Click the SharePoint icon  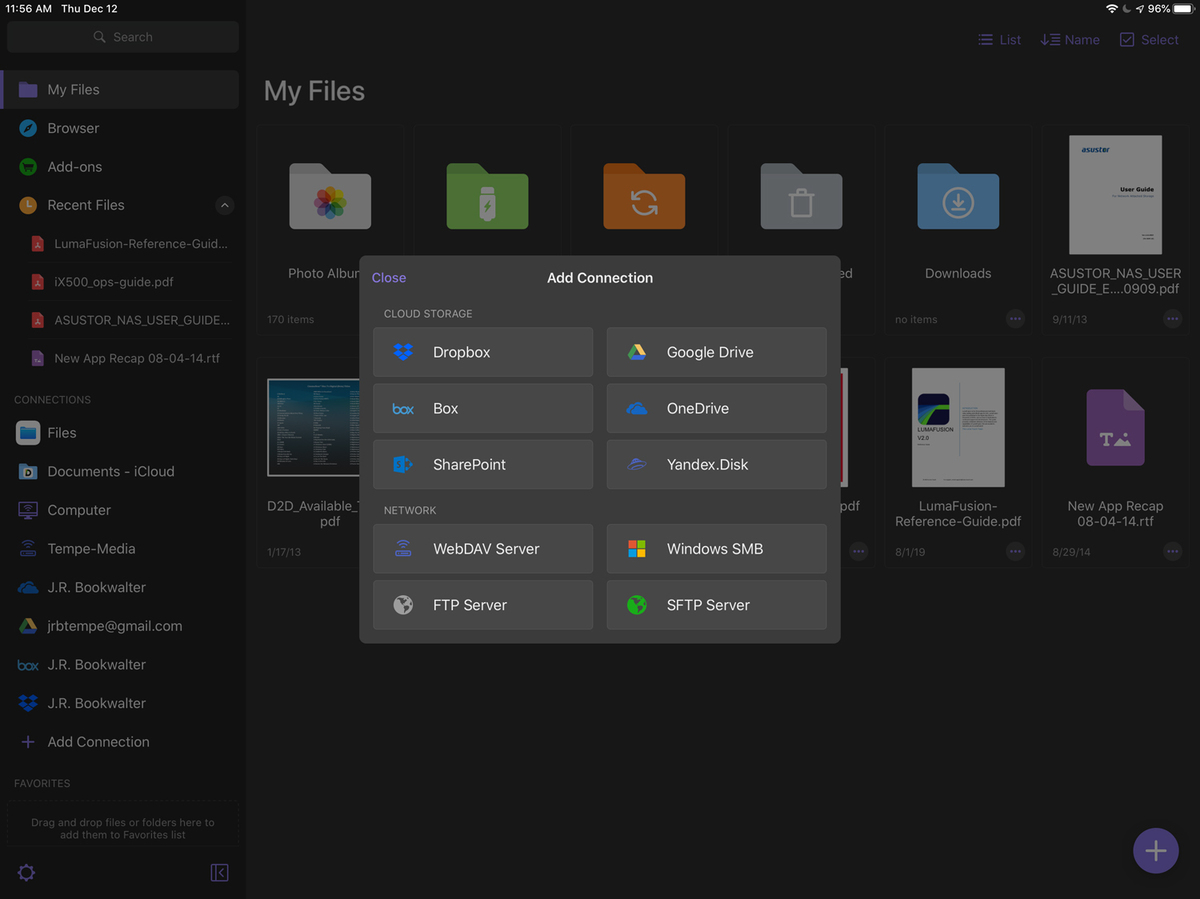click(x=403, y=465)
